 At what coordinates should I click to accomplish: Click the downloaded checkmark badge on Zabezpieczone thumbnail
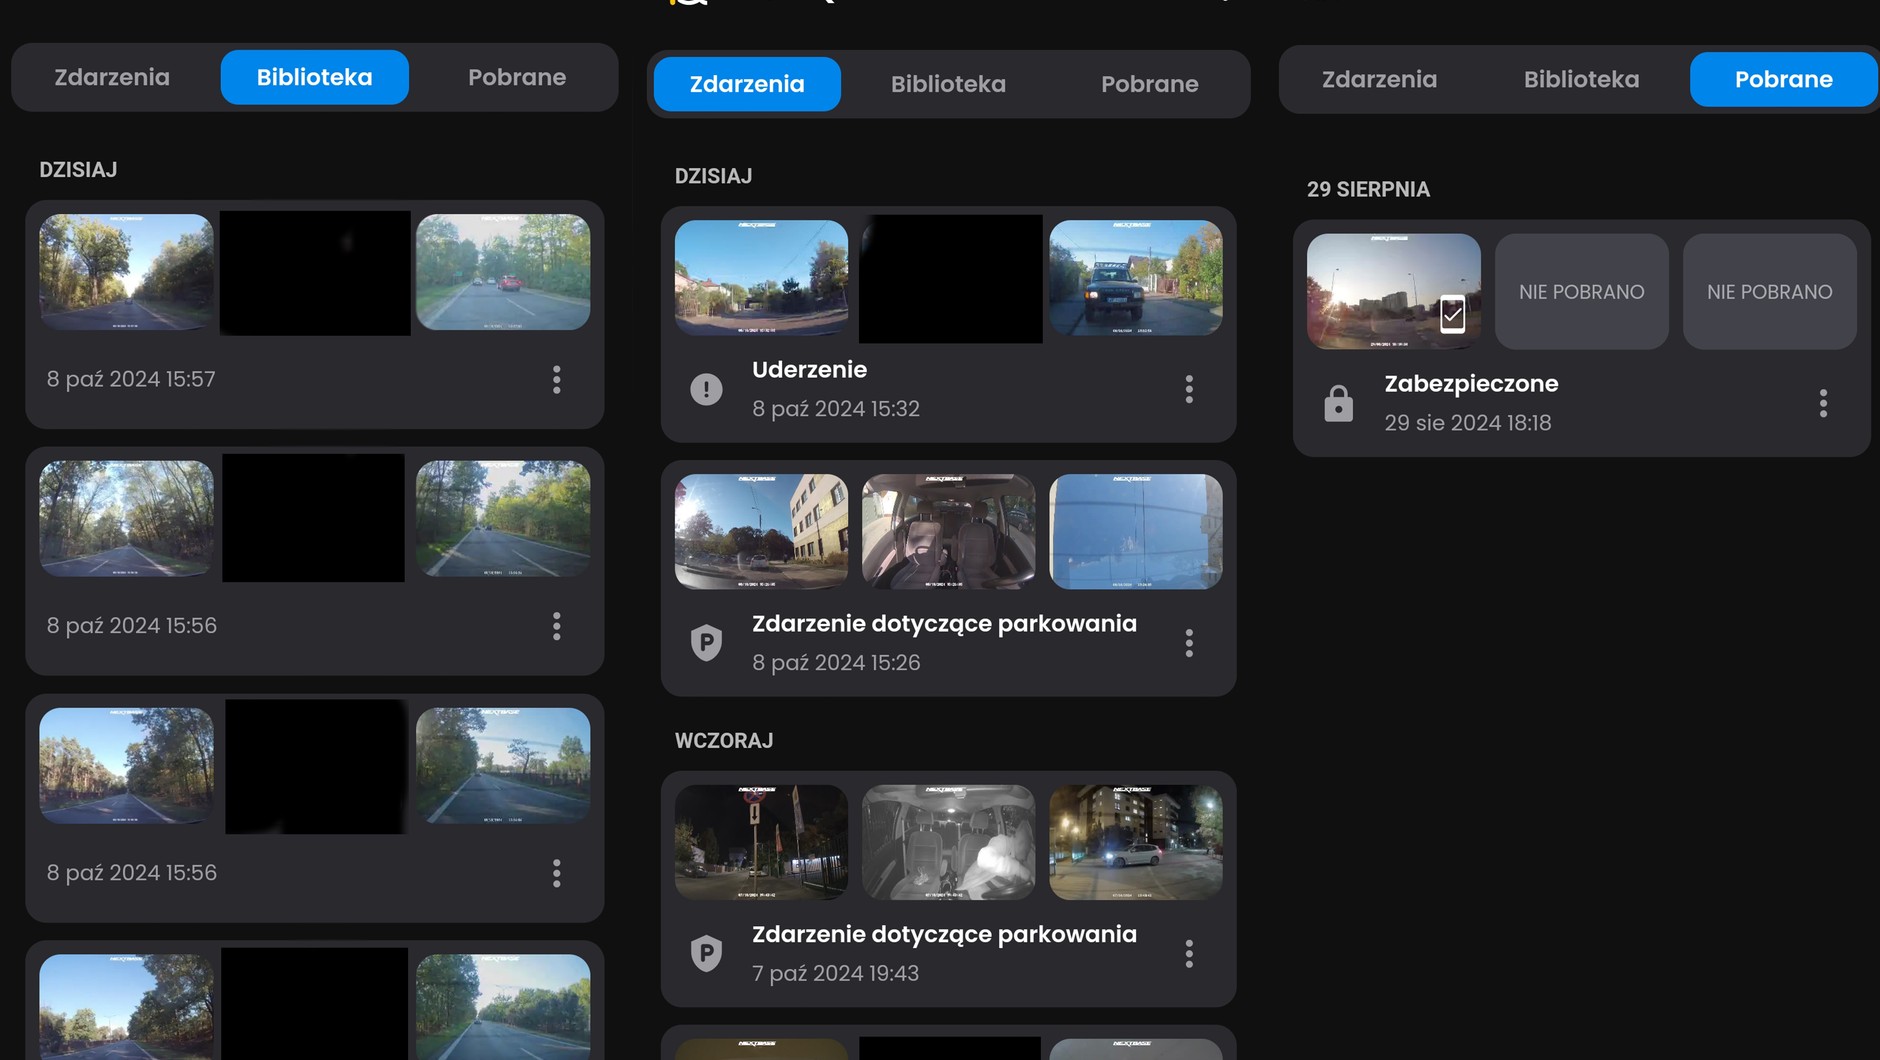click(1452, 315)
